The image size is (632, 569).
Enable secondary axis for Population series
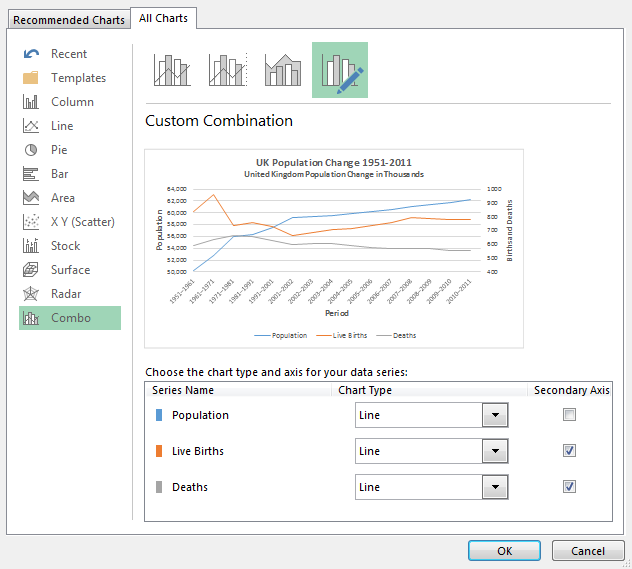(x=570, y=415)
